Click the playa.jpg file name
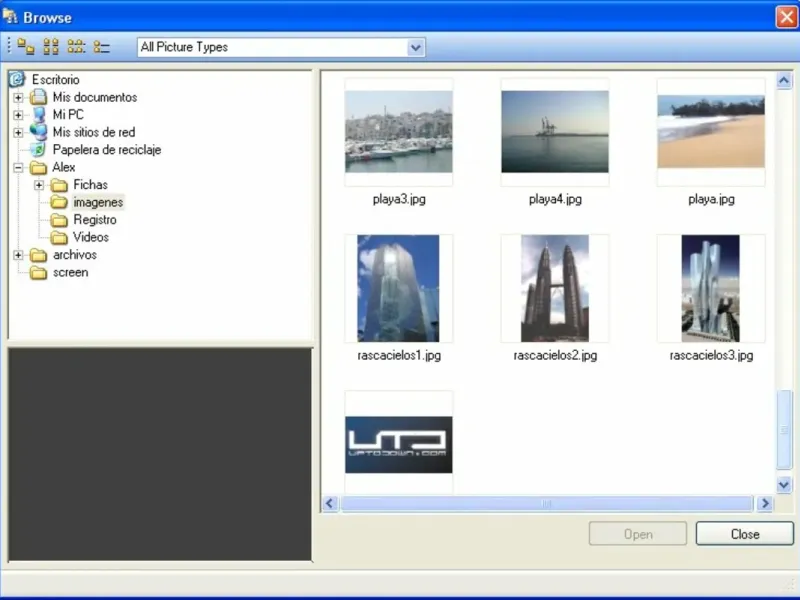The width and height of the screenshot is (800, 600). coord(711,199)
